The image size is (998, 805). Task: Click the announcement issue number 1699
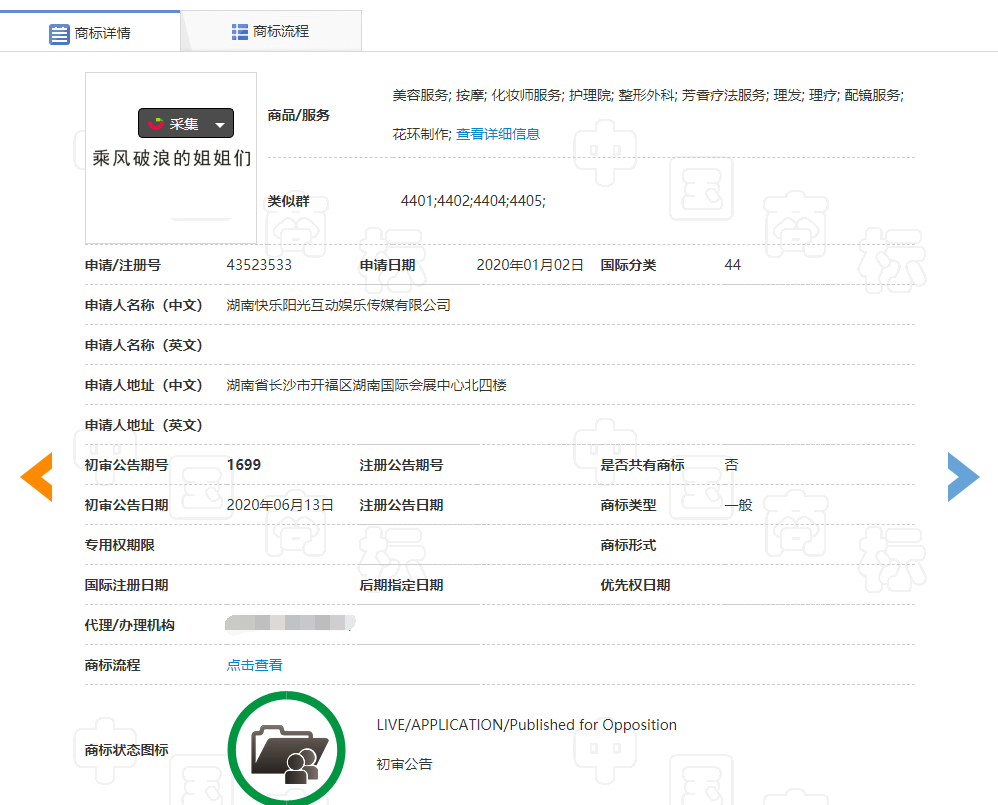pos(244,465)
